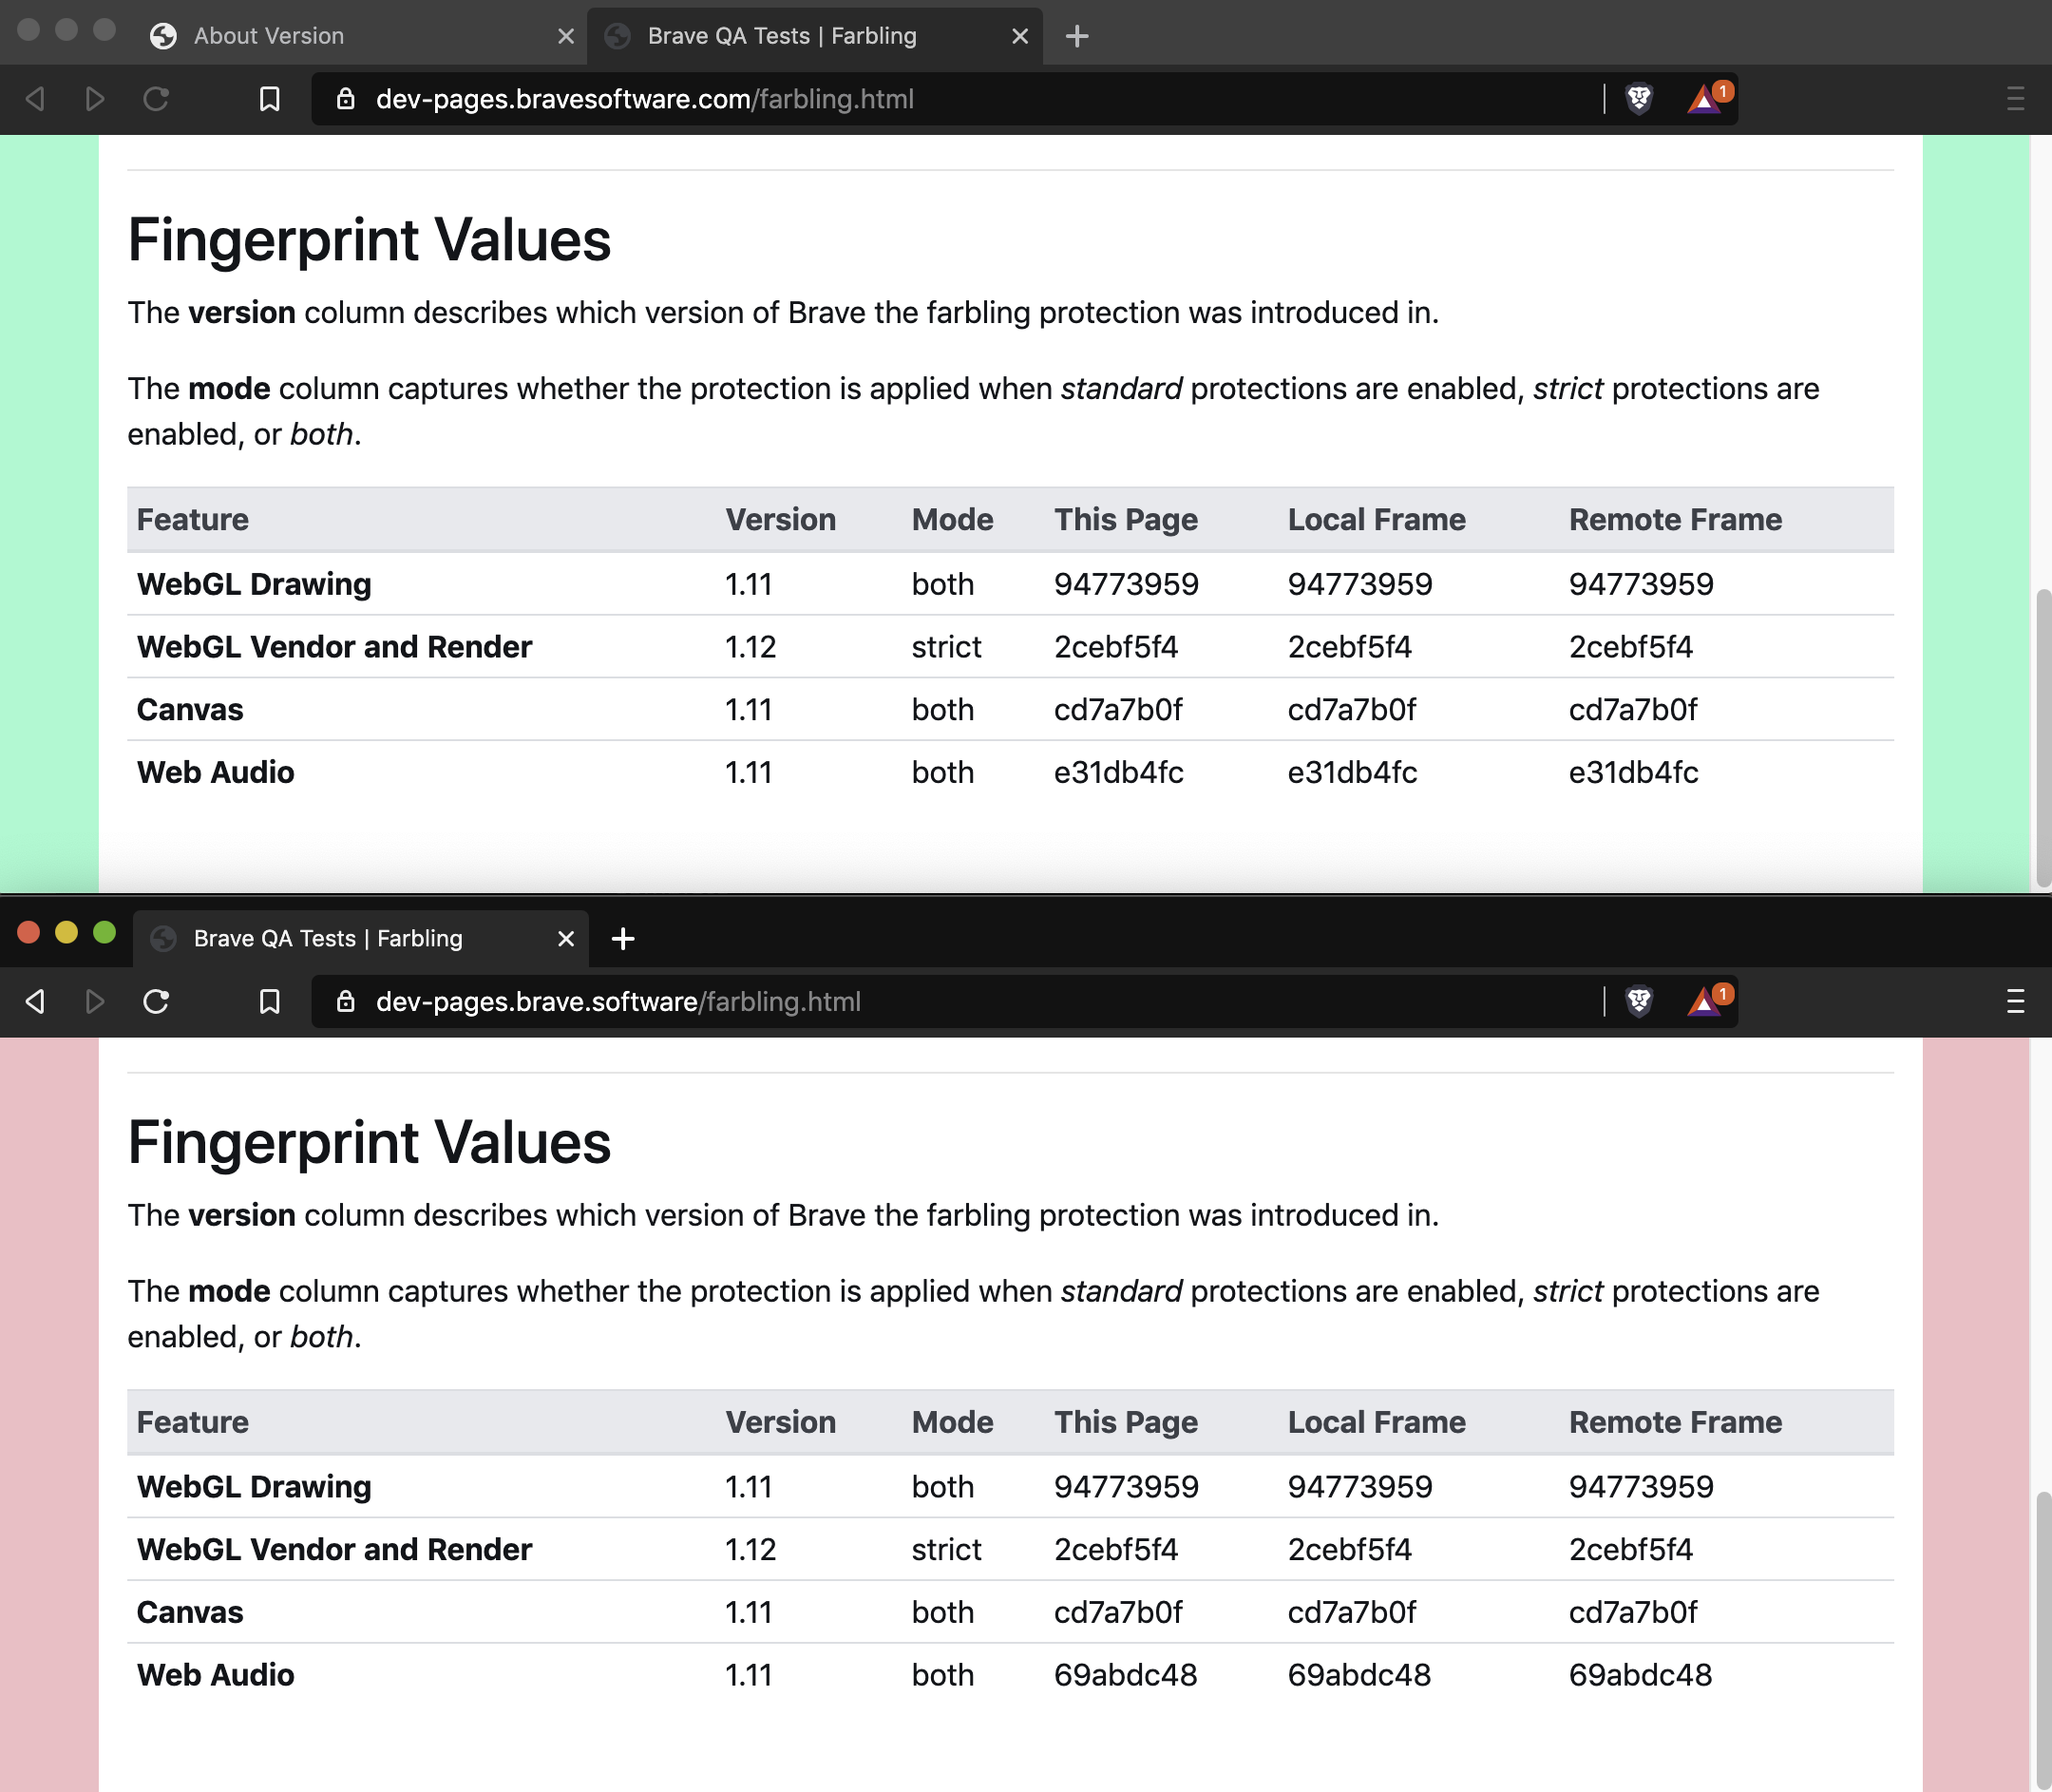Click yellow minimize button of bottom window
This screenshot has width=2052, height=1792.
tap(66, 933)
